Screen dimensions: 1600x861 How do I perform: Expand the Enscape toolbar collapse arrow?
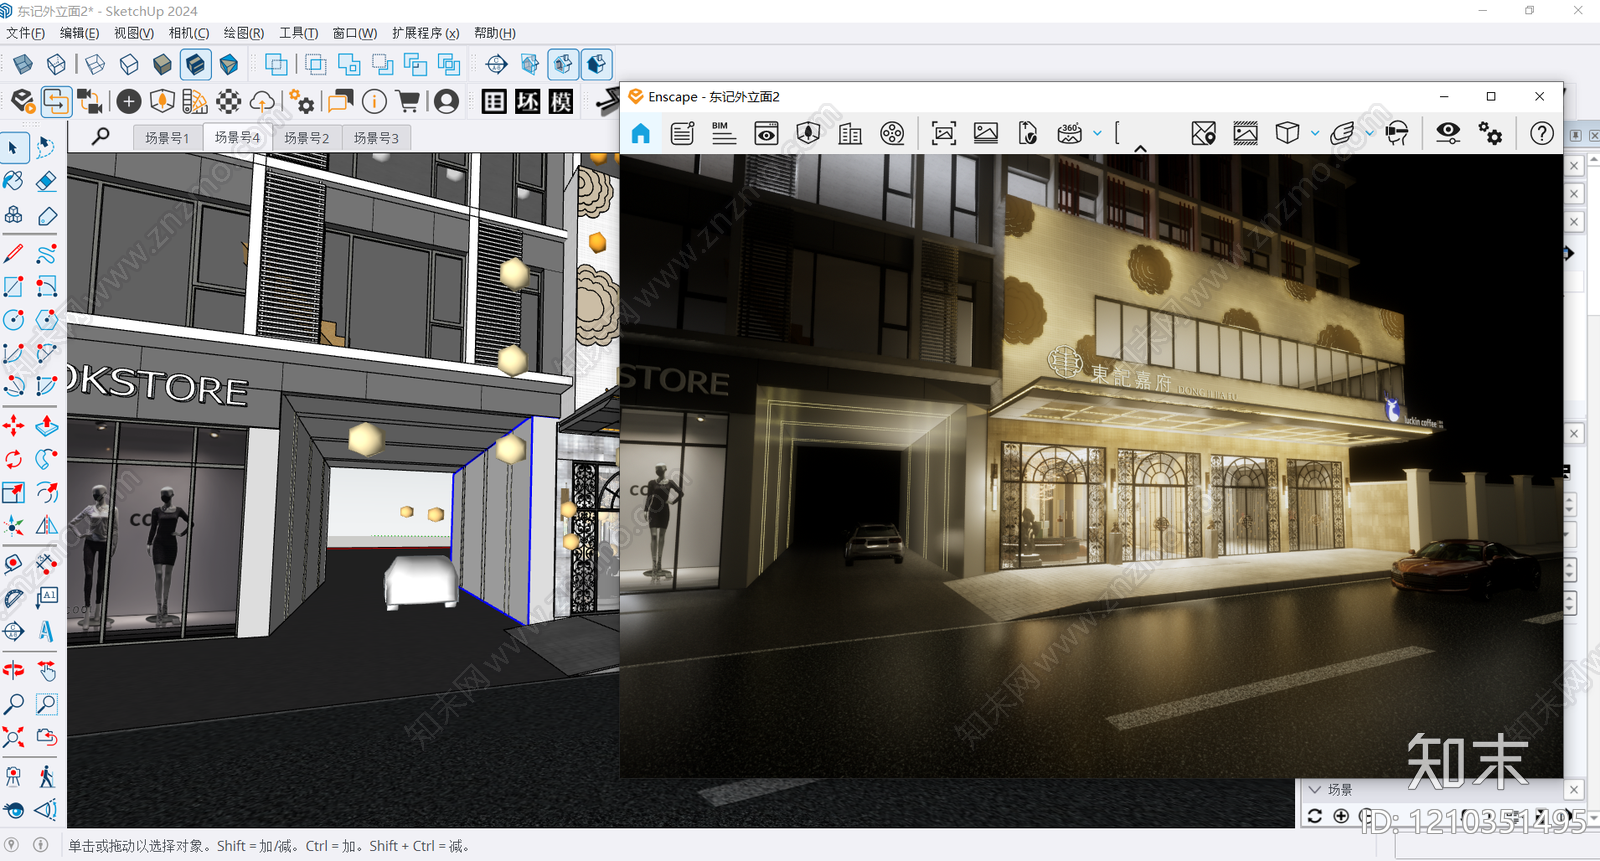(1140, 149)
